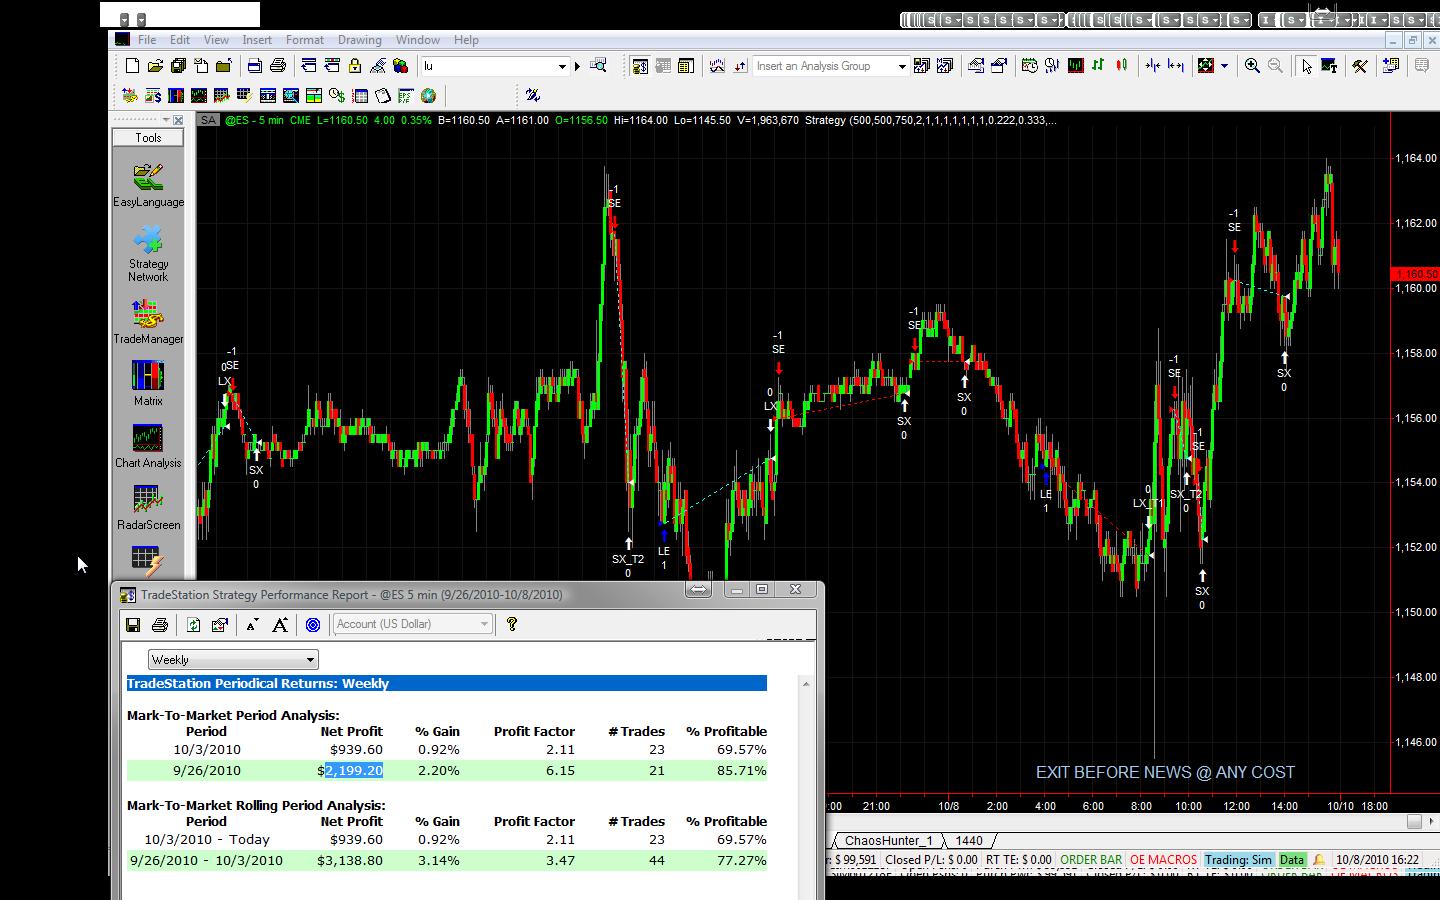Zoom in on the chart

pyautogui.click(x=1252, y=66)
